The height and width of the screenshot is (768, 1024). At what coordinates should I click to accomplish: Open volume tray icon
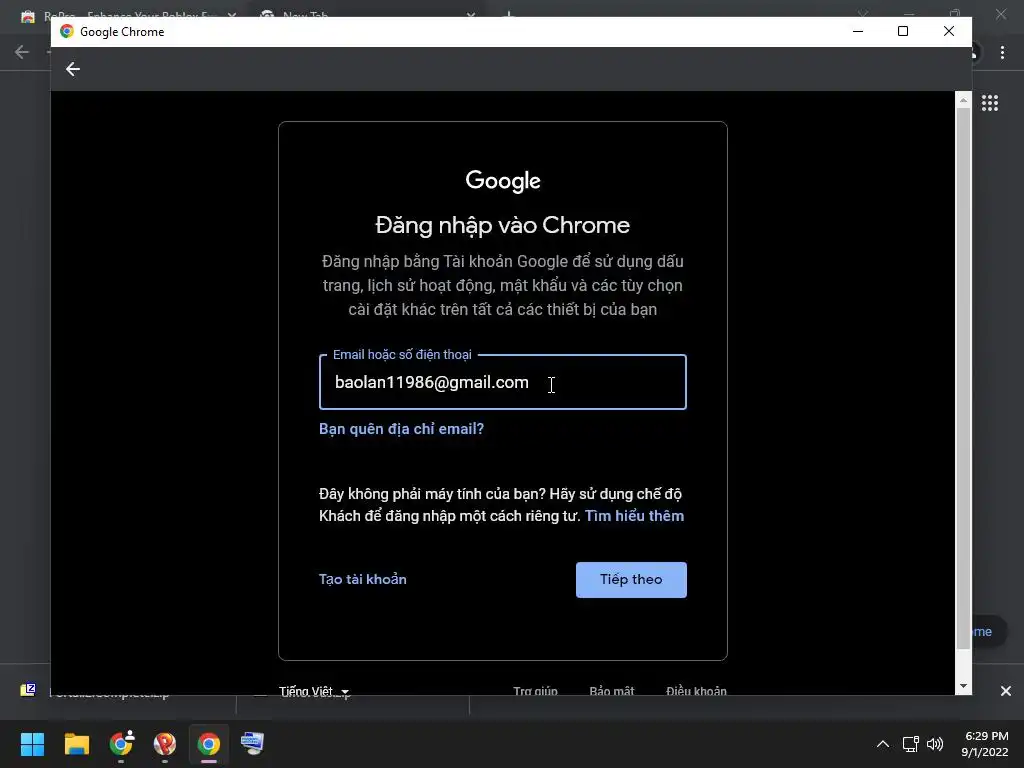pos(935,744)
